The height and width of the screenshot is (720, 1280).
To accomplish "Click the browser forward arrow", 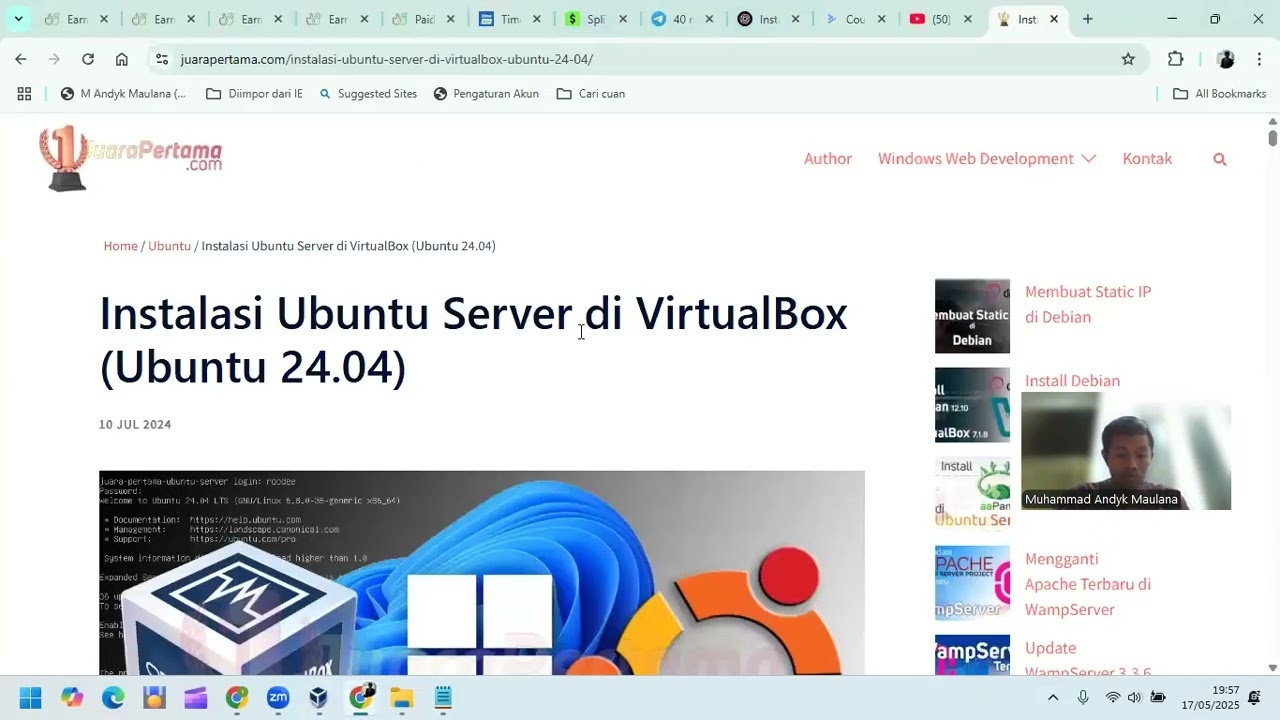I will click(x=54, y=59).
